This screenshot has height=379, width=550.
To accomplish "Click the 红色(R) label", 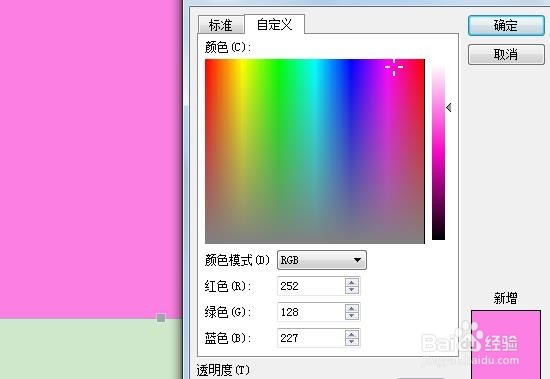I will [228, 286].
